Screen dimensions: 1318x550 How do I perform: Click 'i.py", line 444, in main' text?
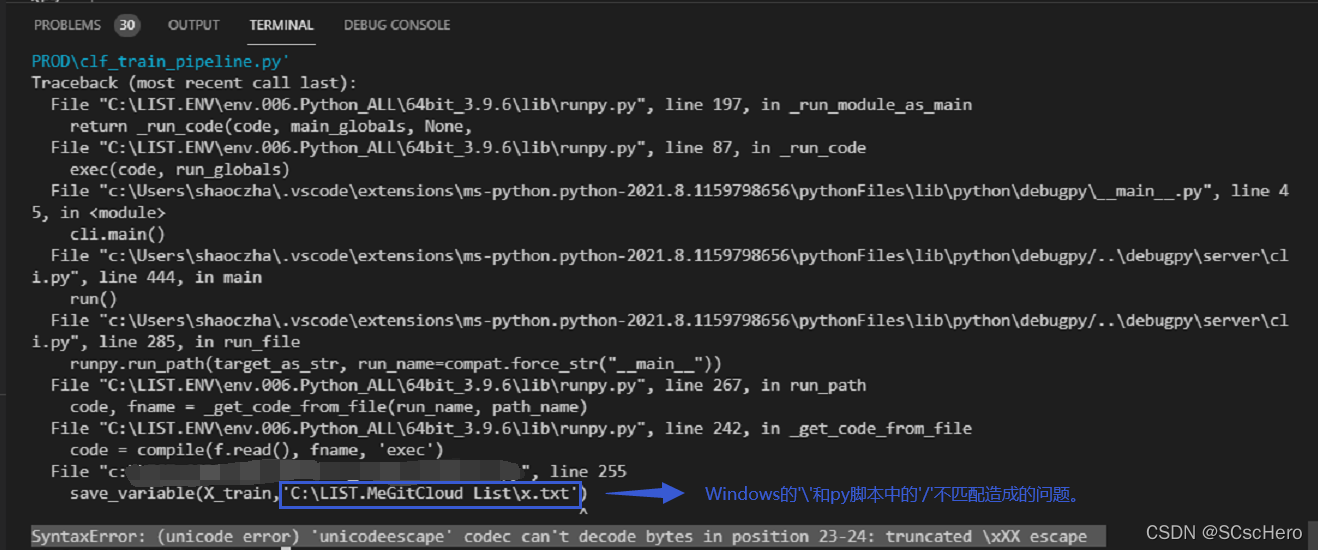147,277
